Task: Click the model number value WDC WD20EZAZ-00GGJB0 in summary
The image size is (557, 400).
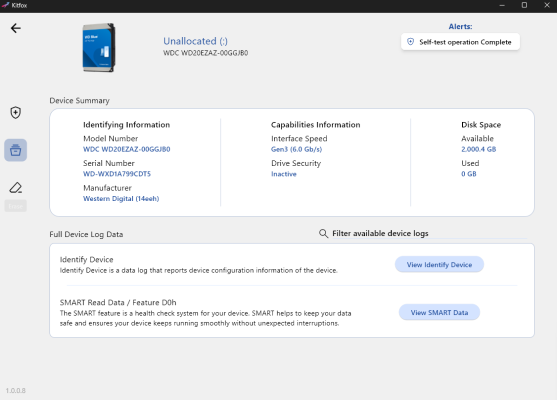Action: pos(126,149)
